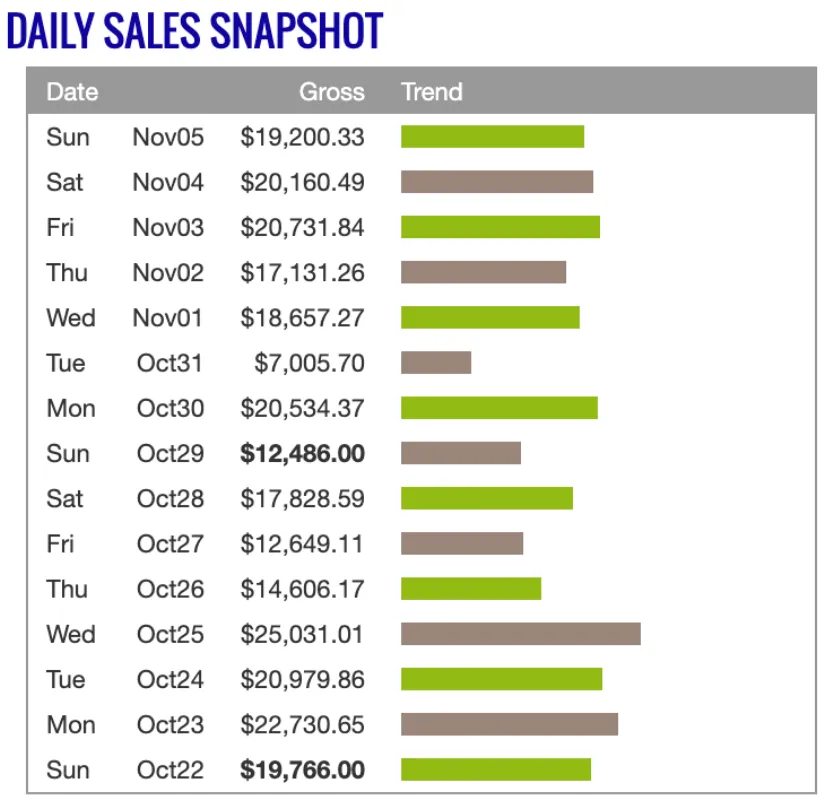This screenshot has width=824, height=800.
Task: Click the Gross column header
Action: tap(331, 92)
